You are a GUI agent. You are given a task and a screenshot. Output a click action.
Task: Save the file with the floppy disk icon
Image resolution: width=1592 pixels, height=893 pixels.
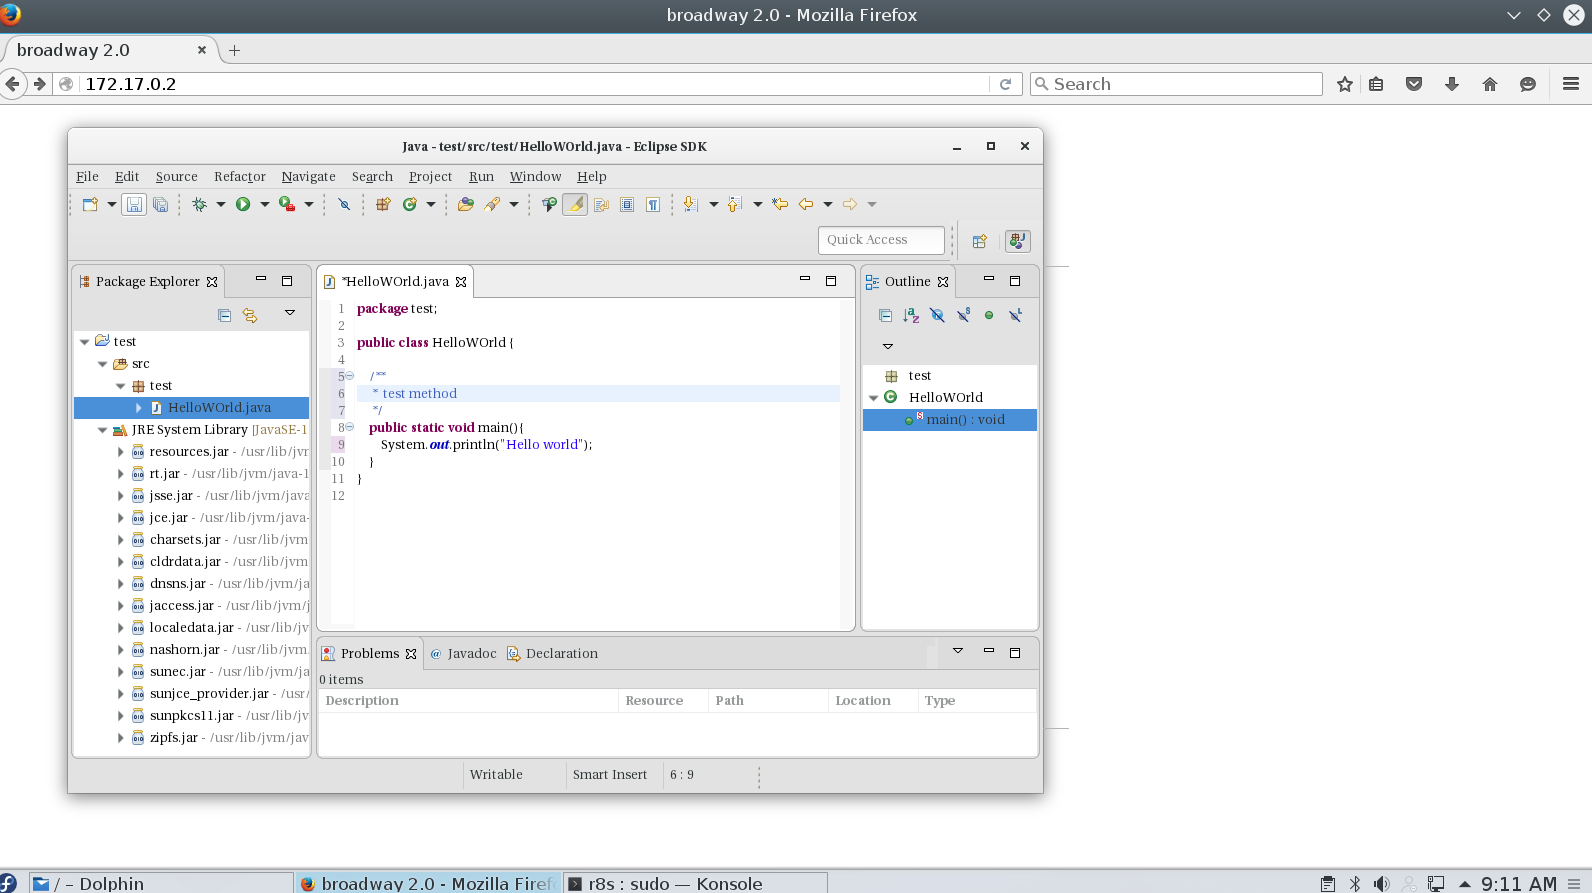click(x=134, y=204)
